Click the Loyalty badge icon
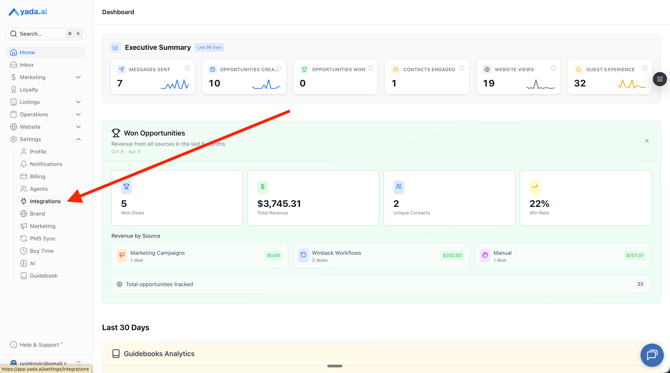Image resolution: width=670 pixels, height=373 pixels. [14, 90]
